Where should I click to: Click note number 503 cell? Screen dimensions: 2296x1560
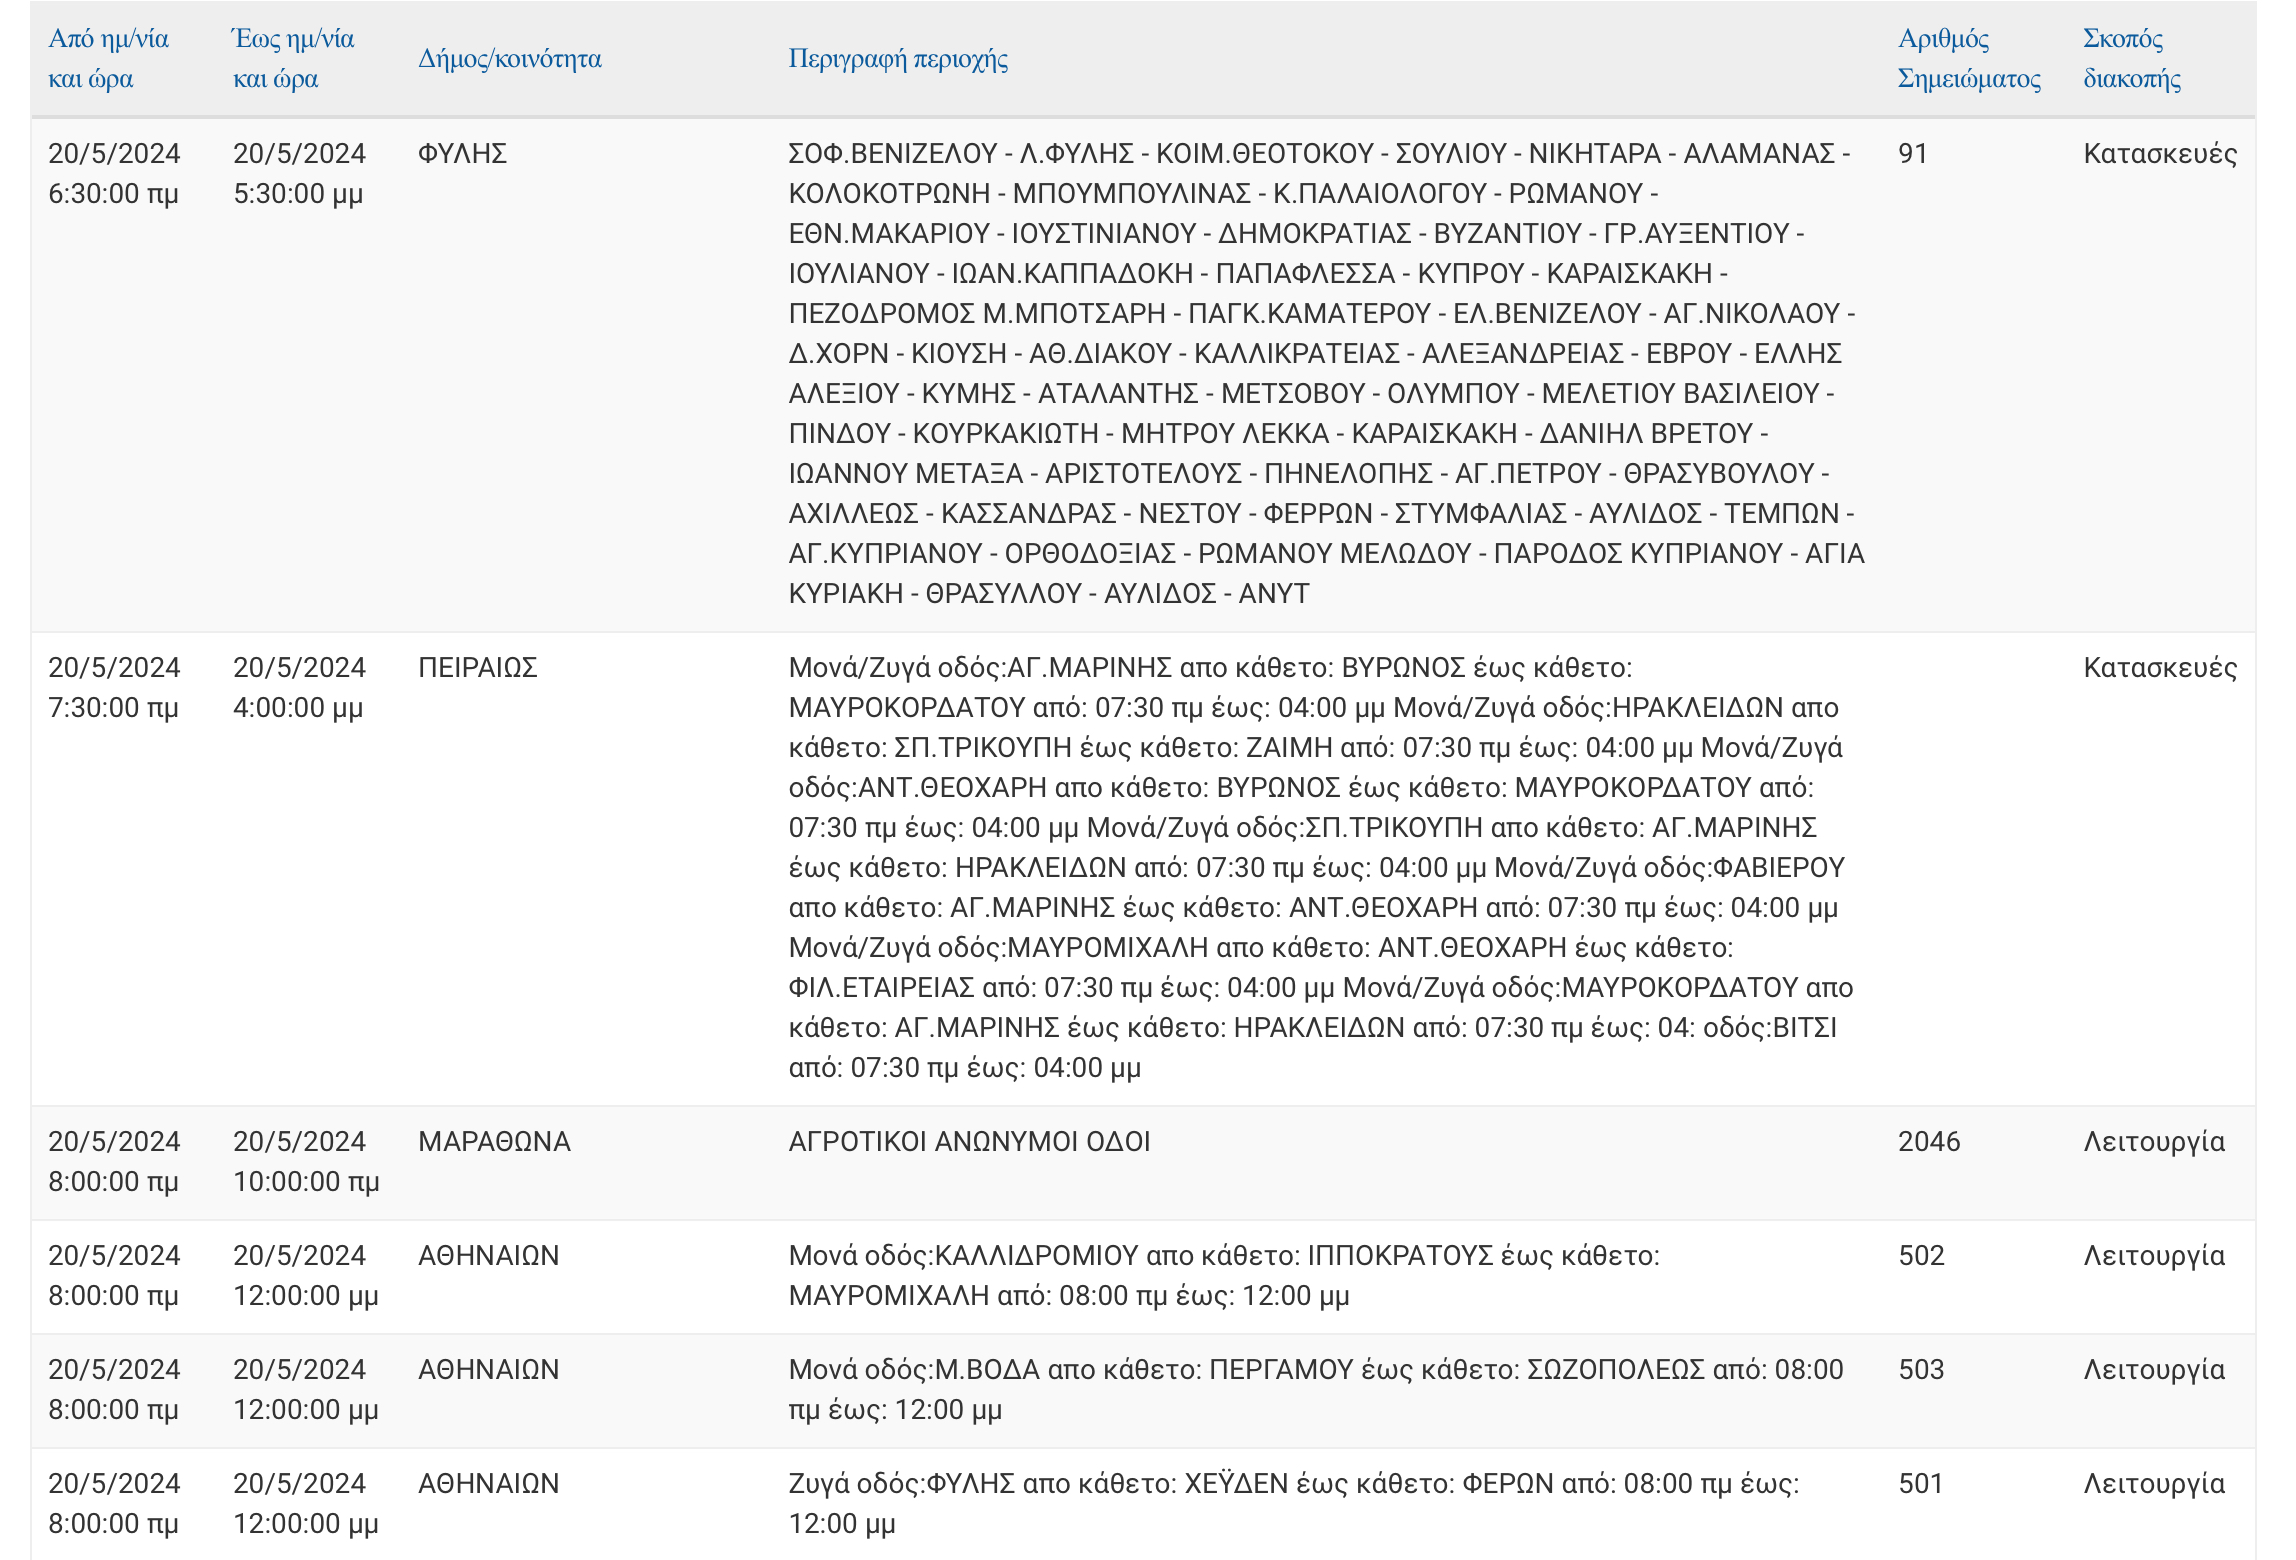click(1921, 1370)
